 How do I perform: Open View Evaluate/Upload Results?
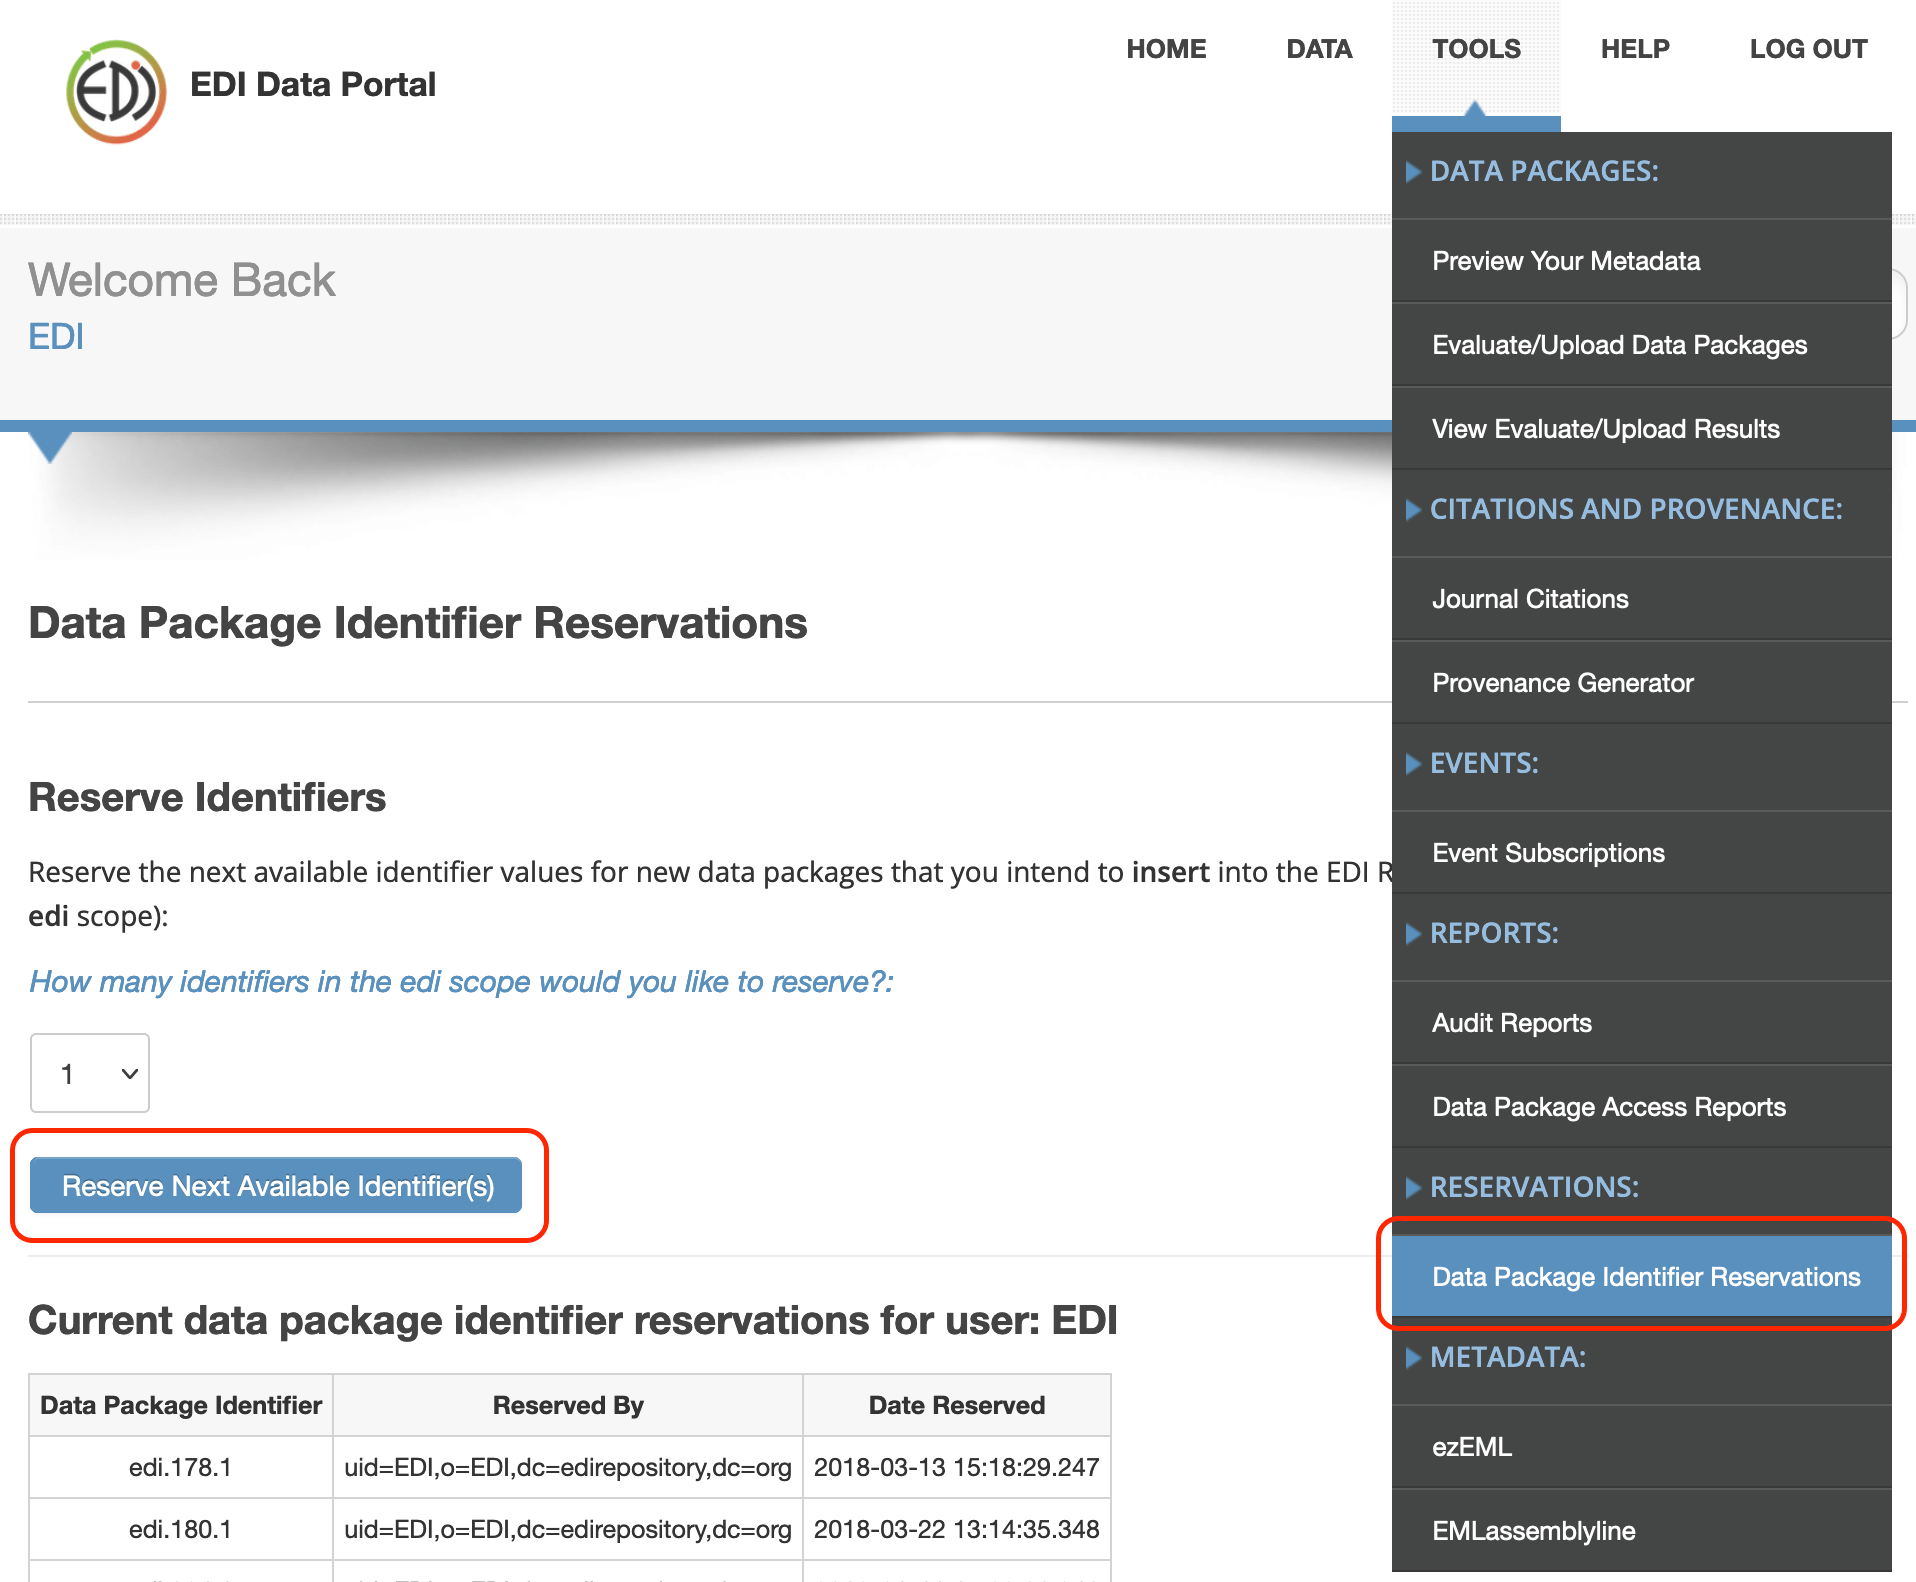[x=1642, y=429]
